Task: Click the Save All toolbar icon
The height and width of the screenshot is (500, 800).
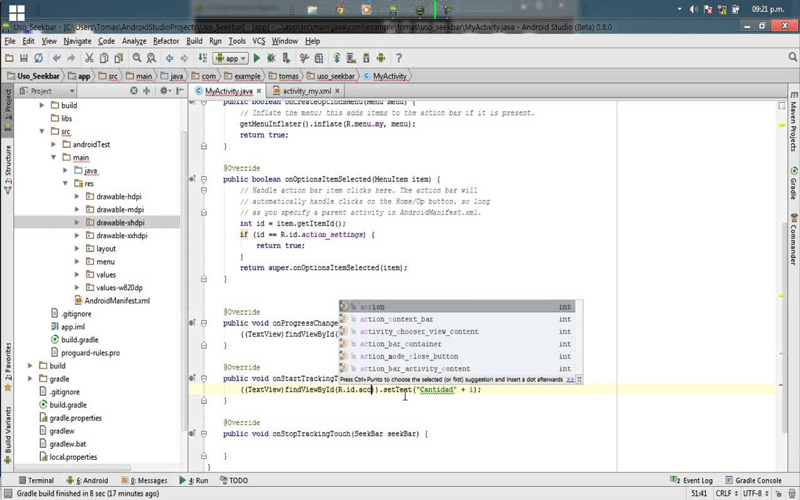Action: point(25,58)
